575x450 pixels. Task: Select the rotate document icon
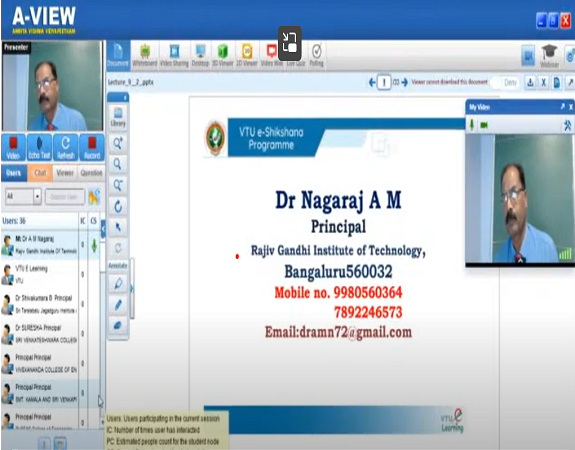(x=118, y=206)
